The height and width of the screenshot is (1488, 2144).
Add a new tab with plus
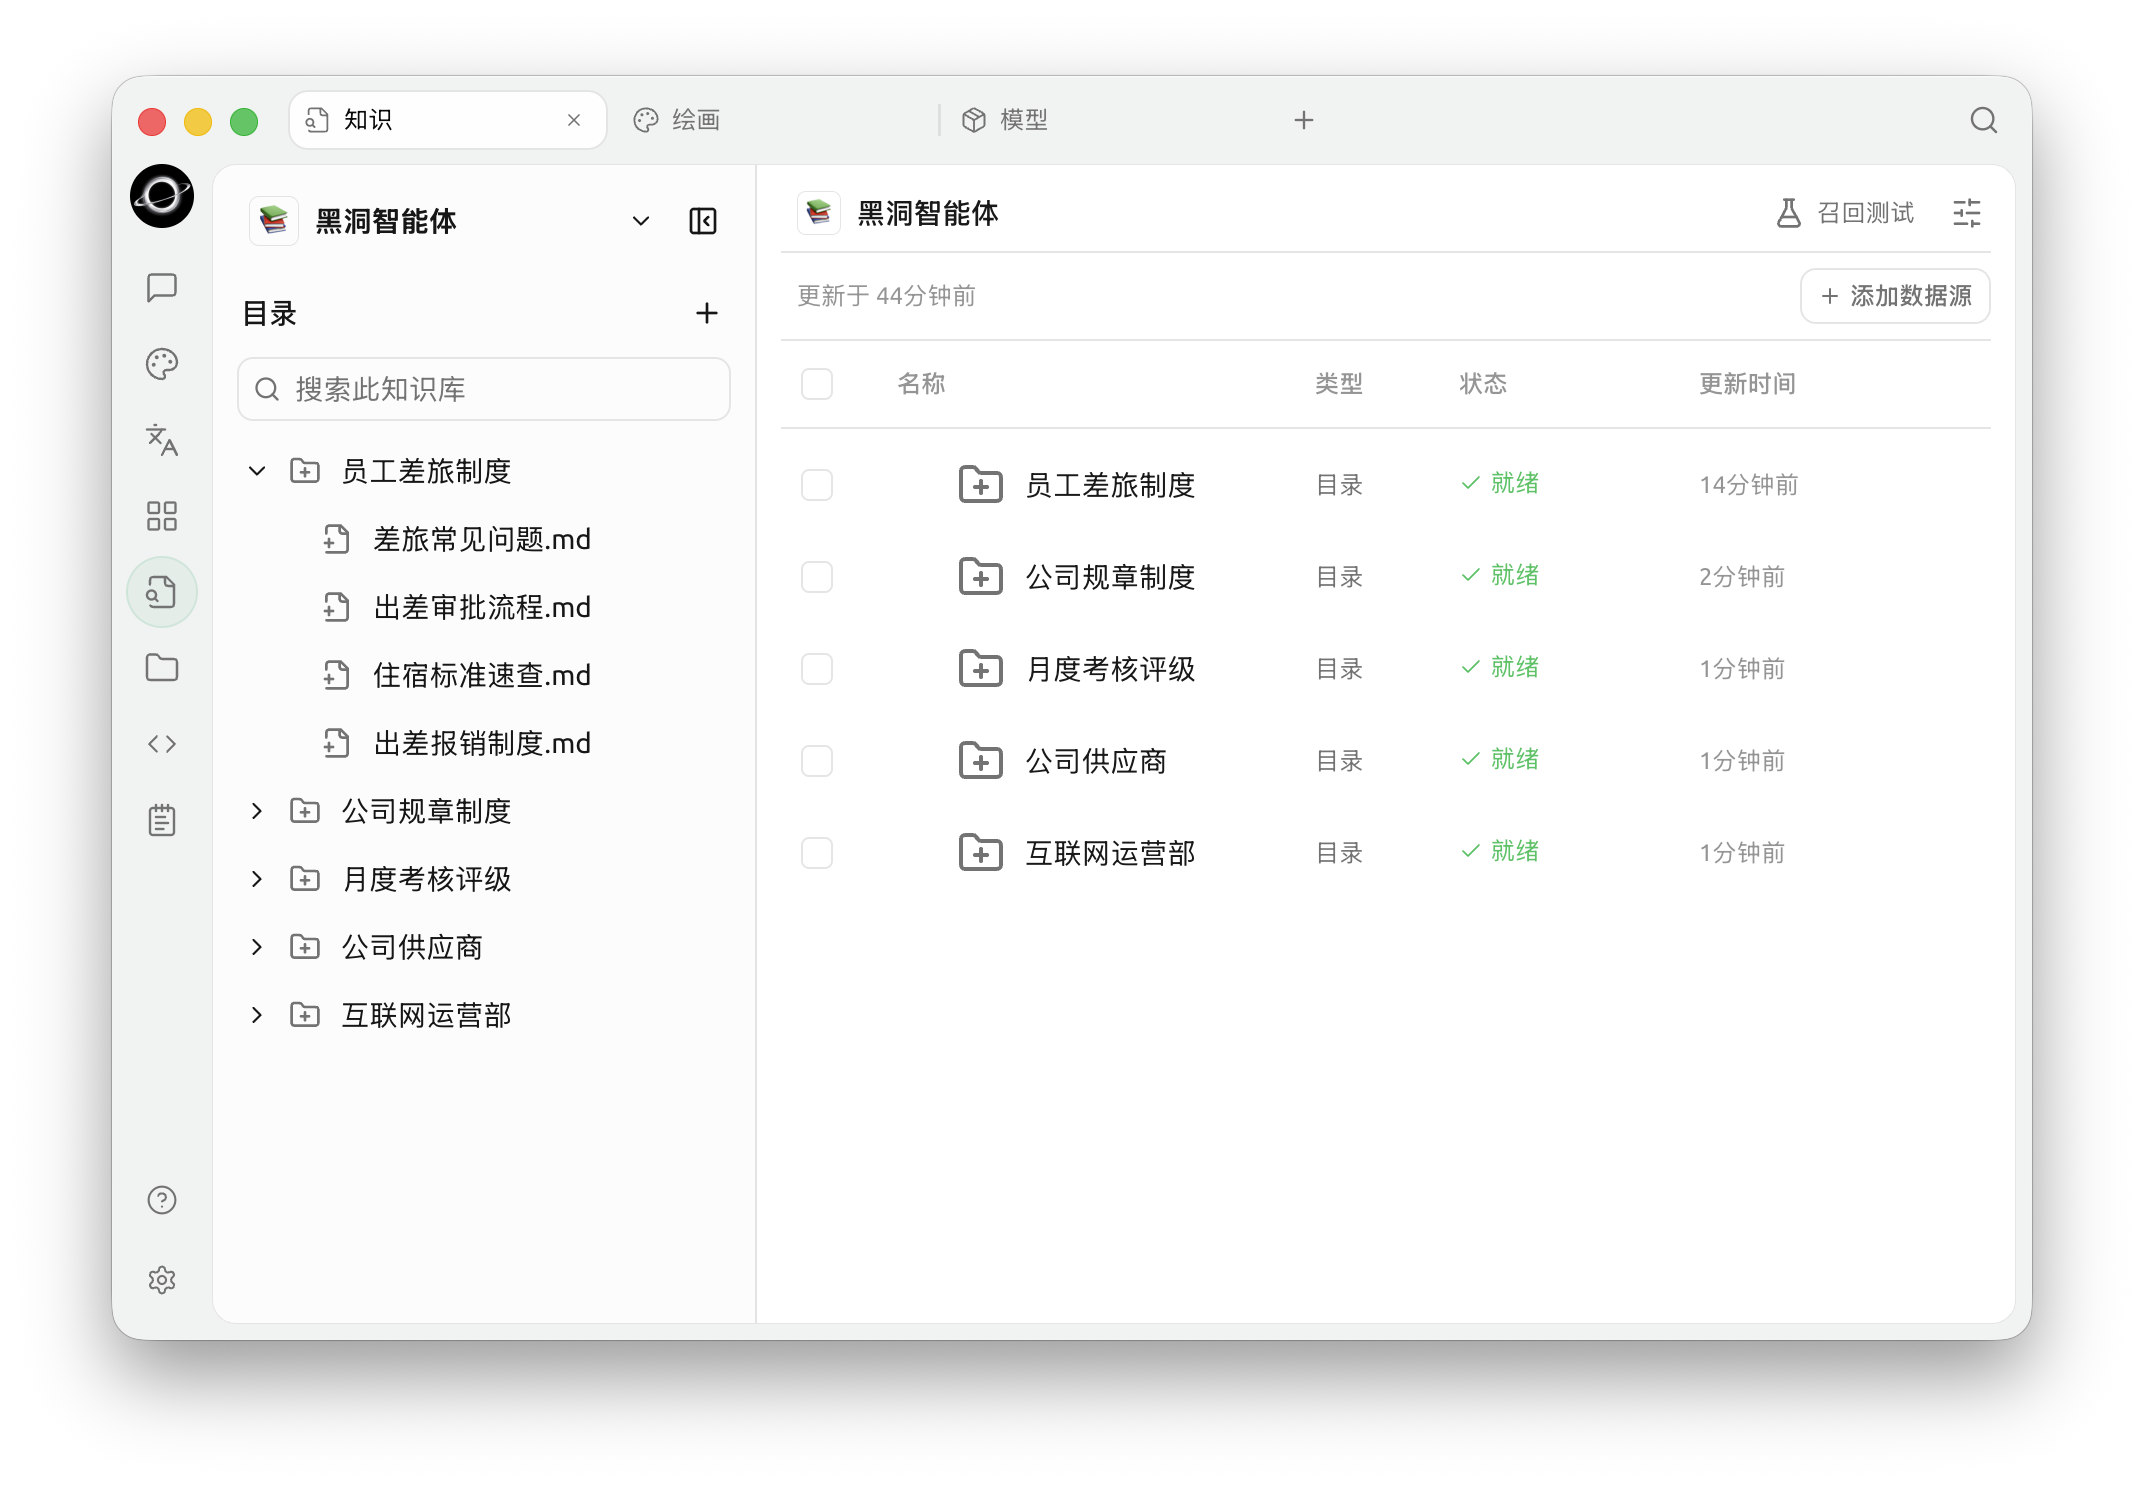(x=1304, y=120)
